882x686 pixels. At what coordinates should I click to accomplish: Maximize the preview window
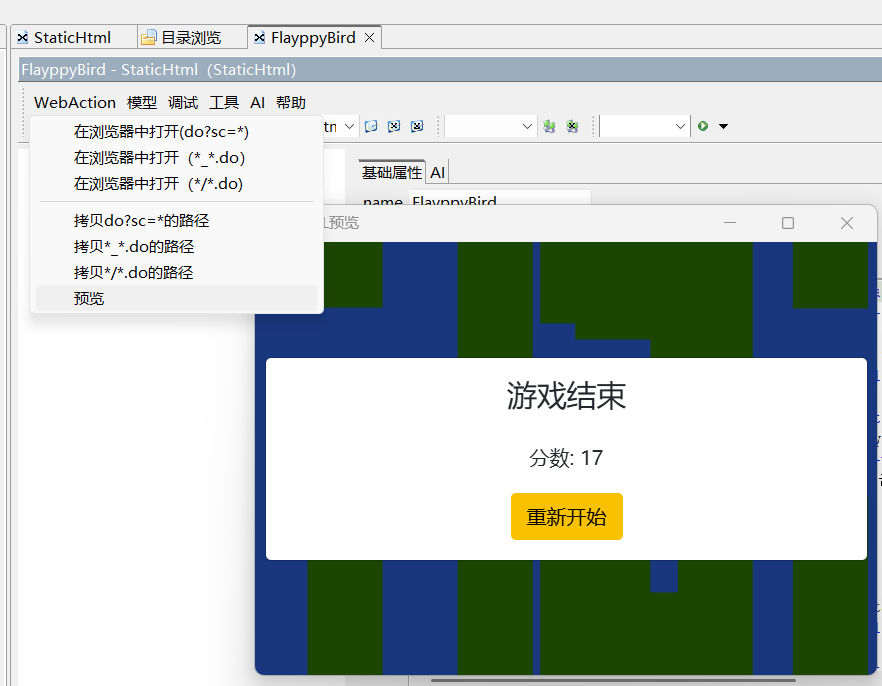[788, 223]
